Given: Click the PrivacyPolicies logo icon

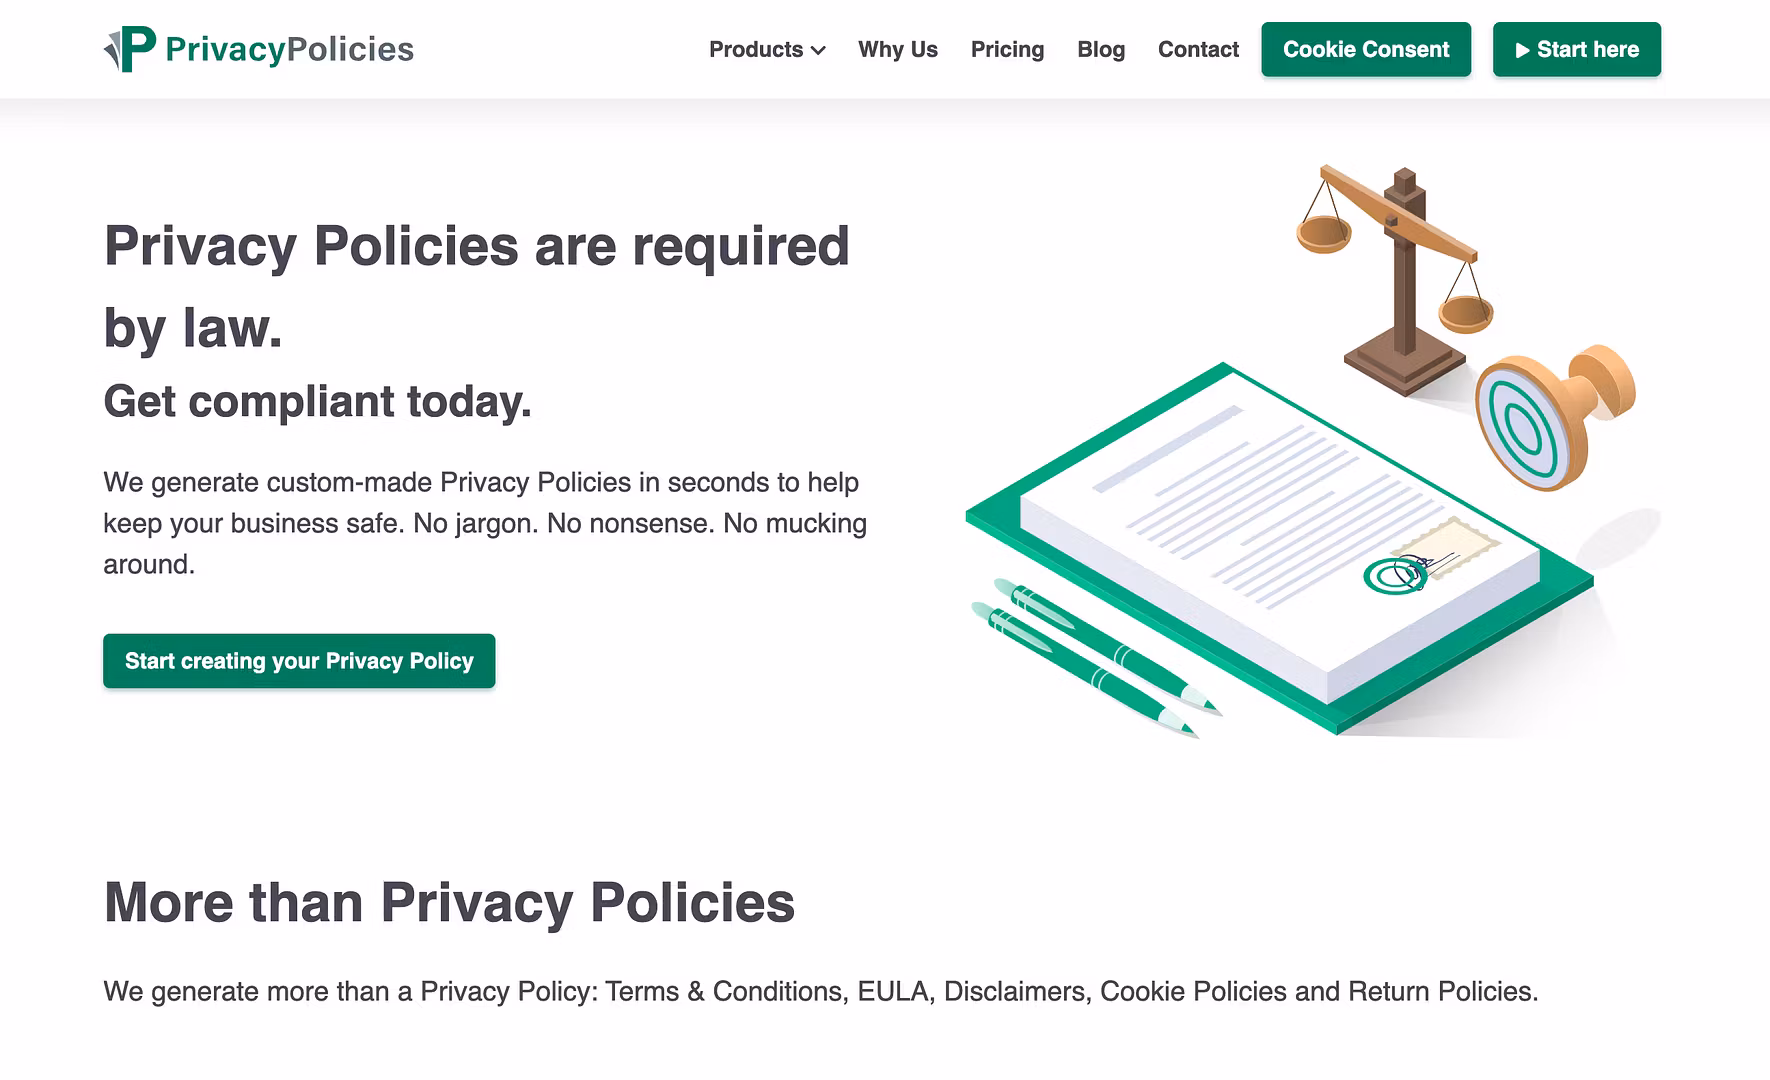Looking at the screenshot, I should 128,46.
